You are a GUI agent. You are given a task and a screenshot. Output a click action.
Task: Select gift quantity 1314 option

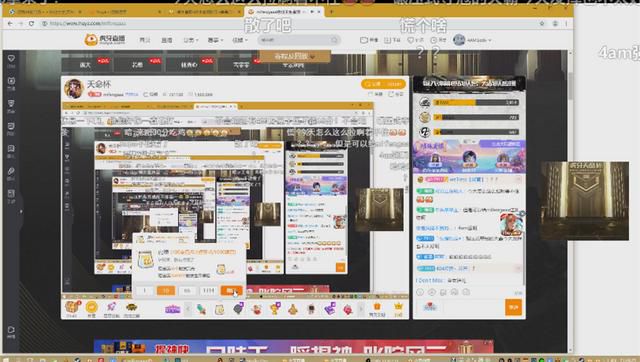click(x=208, y=290)
